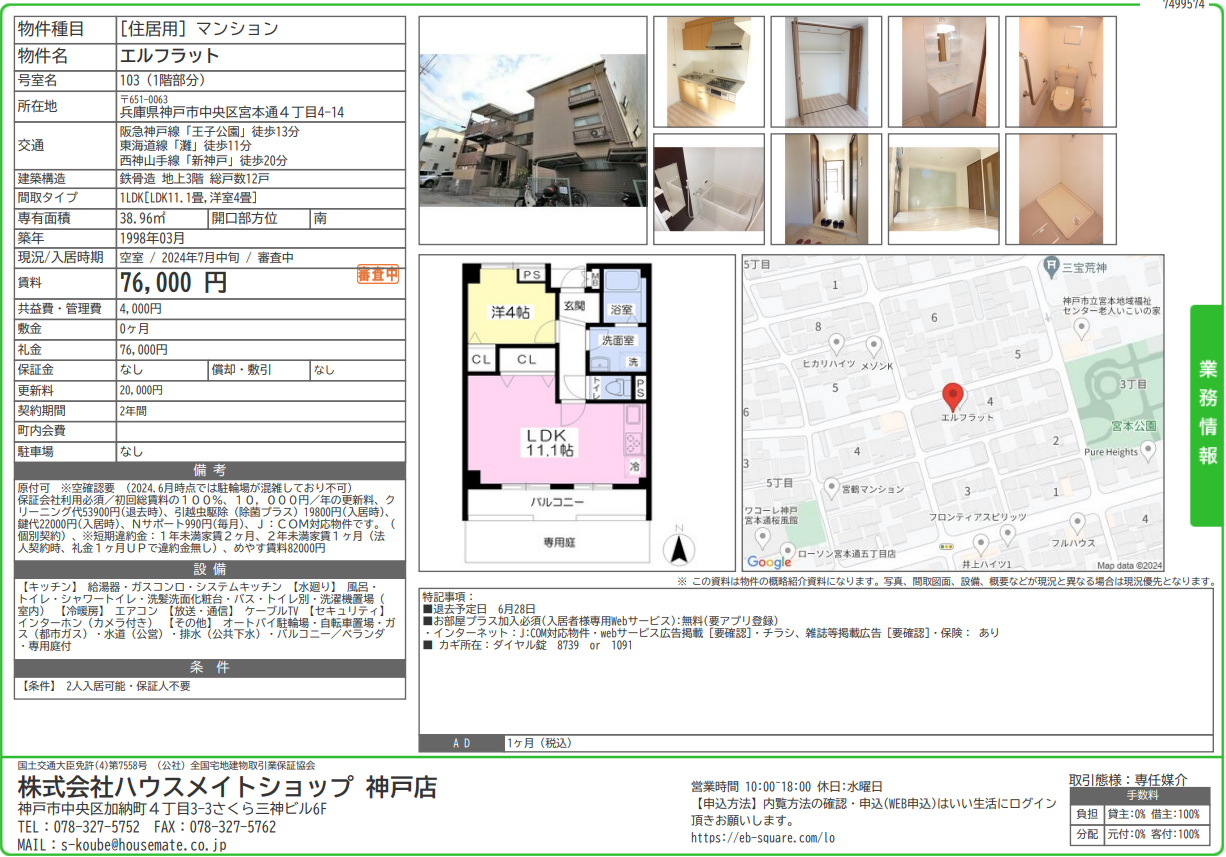
Task: Click the カギ所在 ダイヤル錠 note line
Action: pyautogui.click(x=527, y=645)
